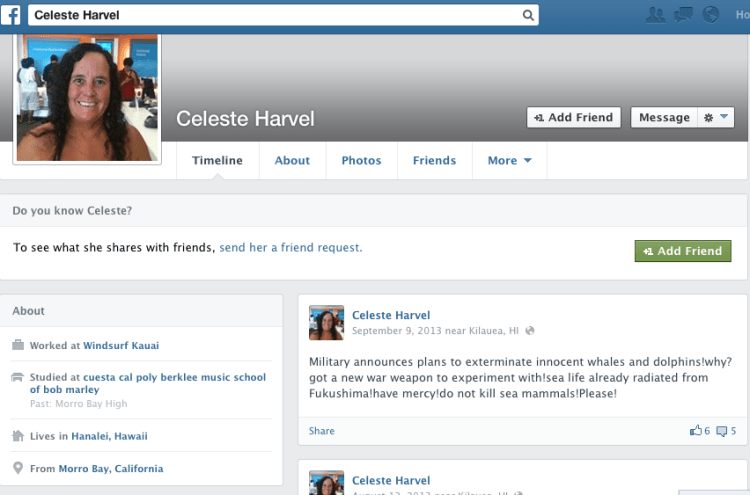Open Morro Bay, California link
750x495 pixels.
111,469
